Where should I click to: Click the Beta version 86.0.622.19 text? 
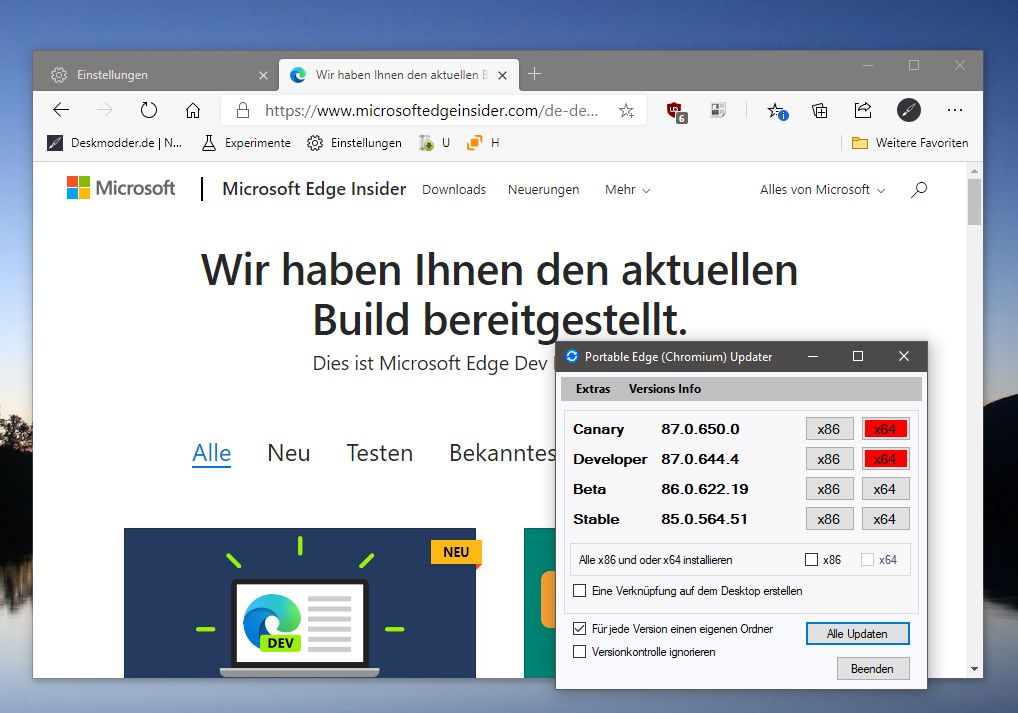point(704,489)
